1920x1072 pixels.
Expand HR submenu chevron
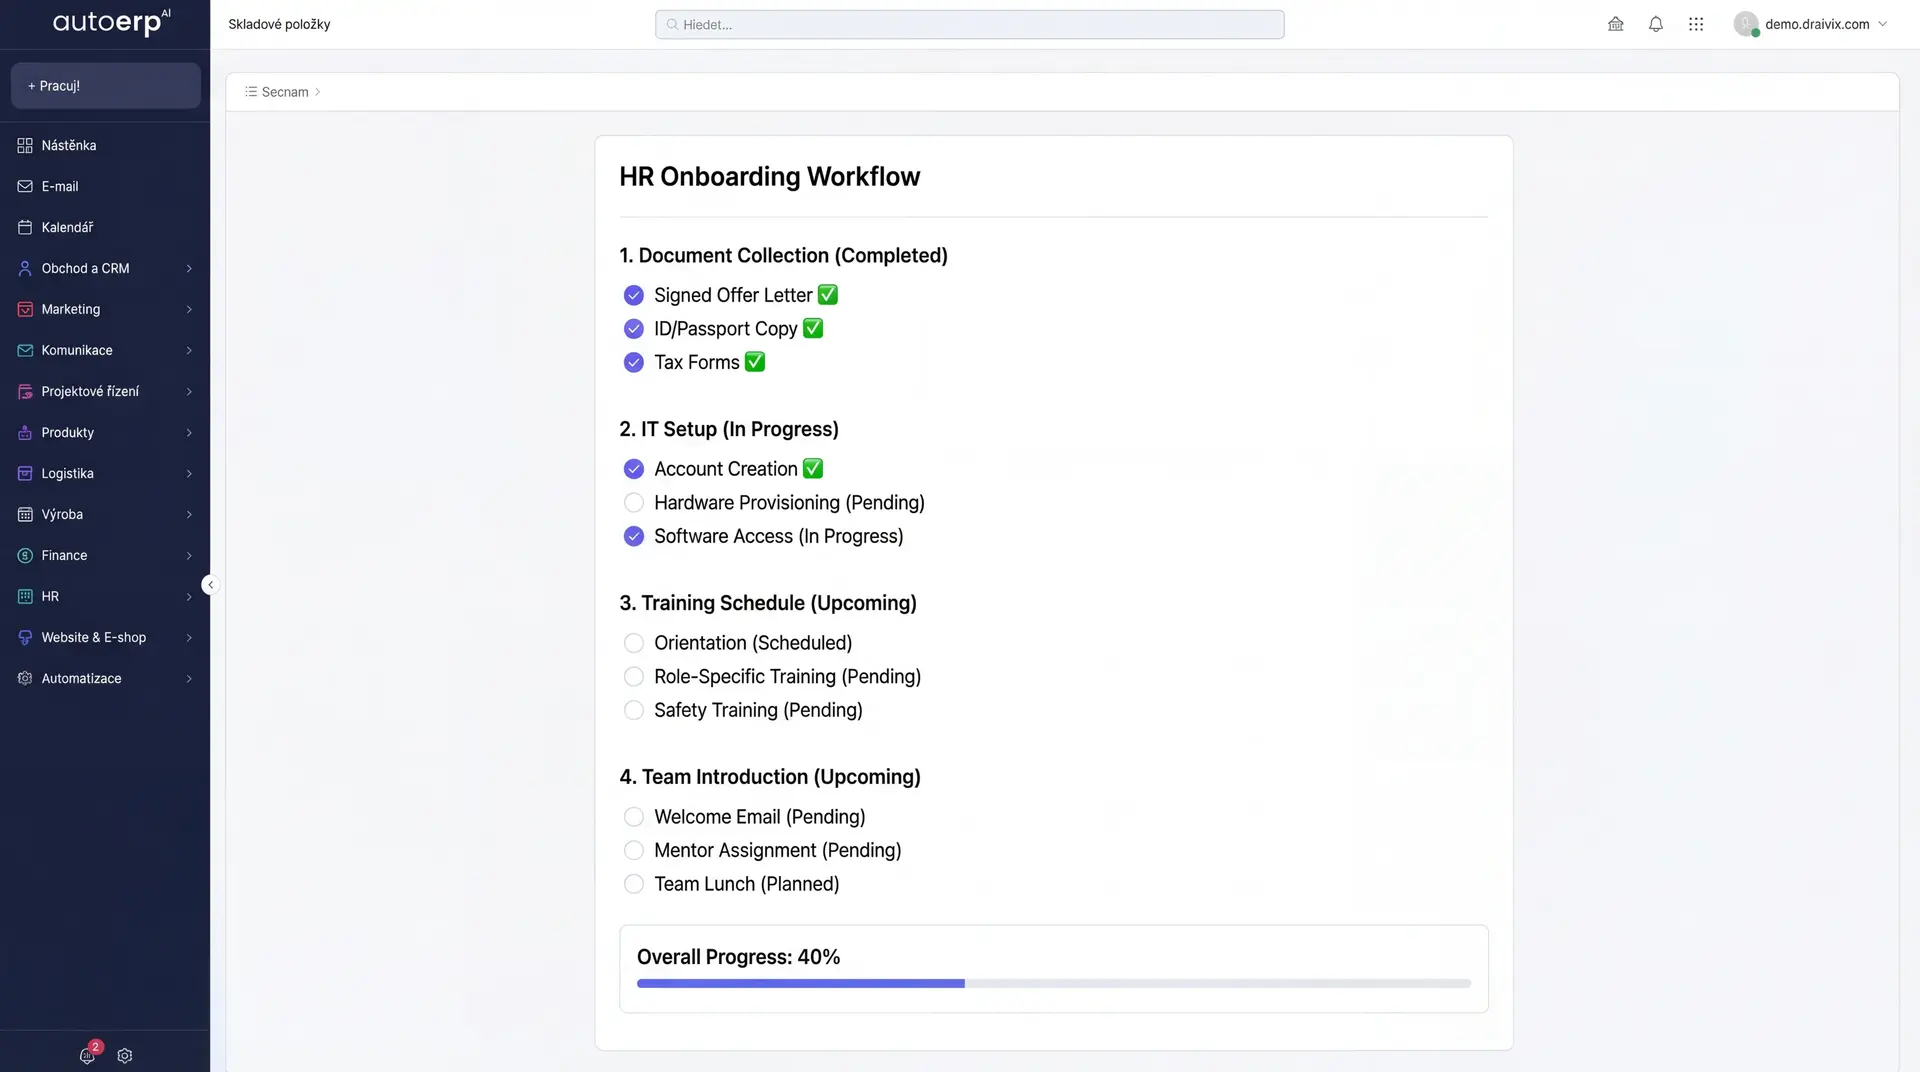(x=189, y=597)
